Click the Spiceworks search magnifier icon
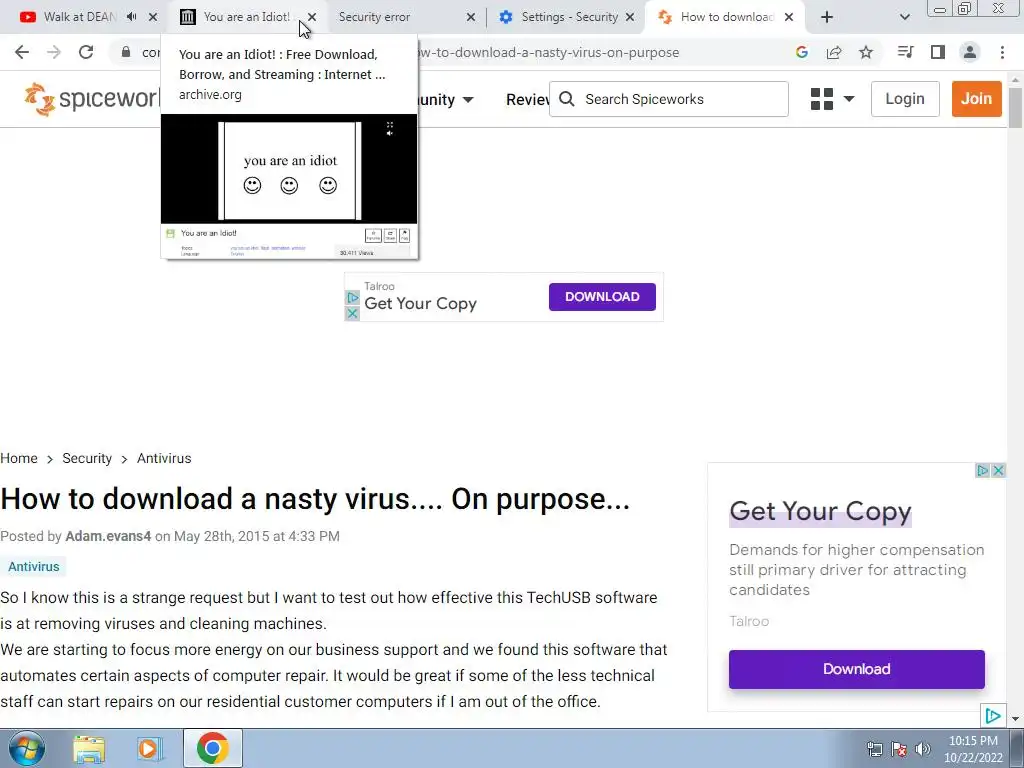 pyautogui.click(x=567, y=99)
